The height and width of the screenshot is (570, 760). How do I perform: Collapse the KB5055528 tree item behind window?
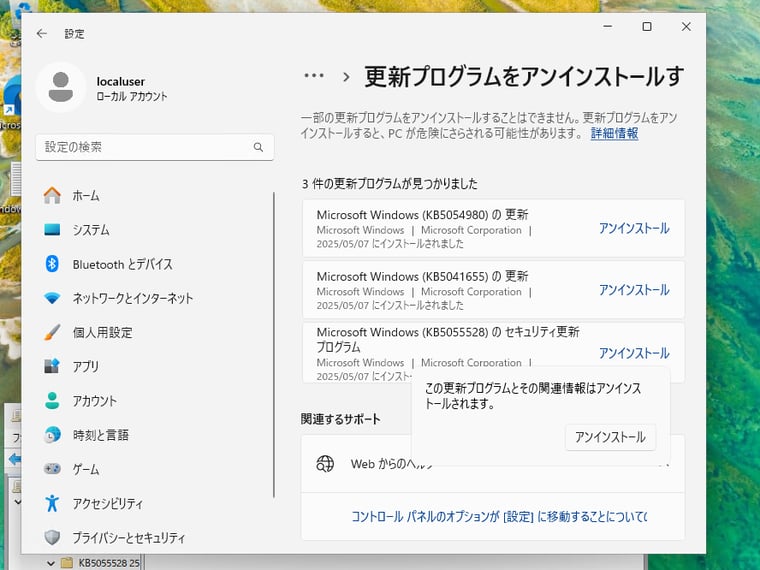[x=50, y=563]
